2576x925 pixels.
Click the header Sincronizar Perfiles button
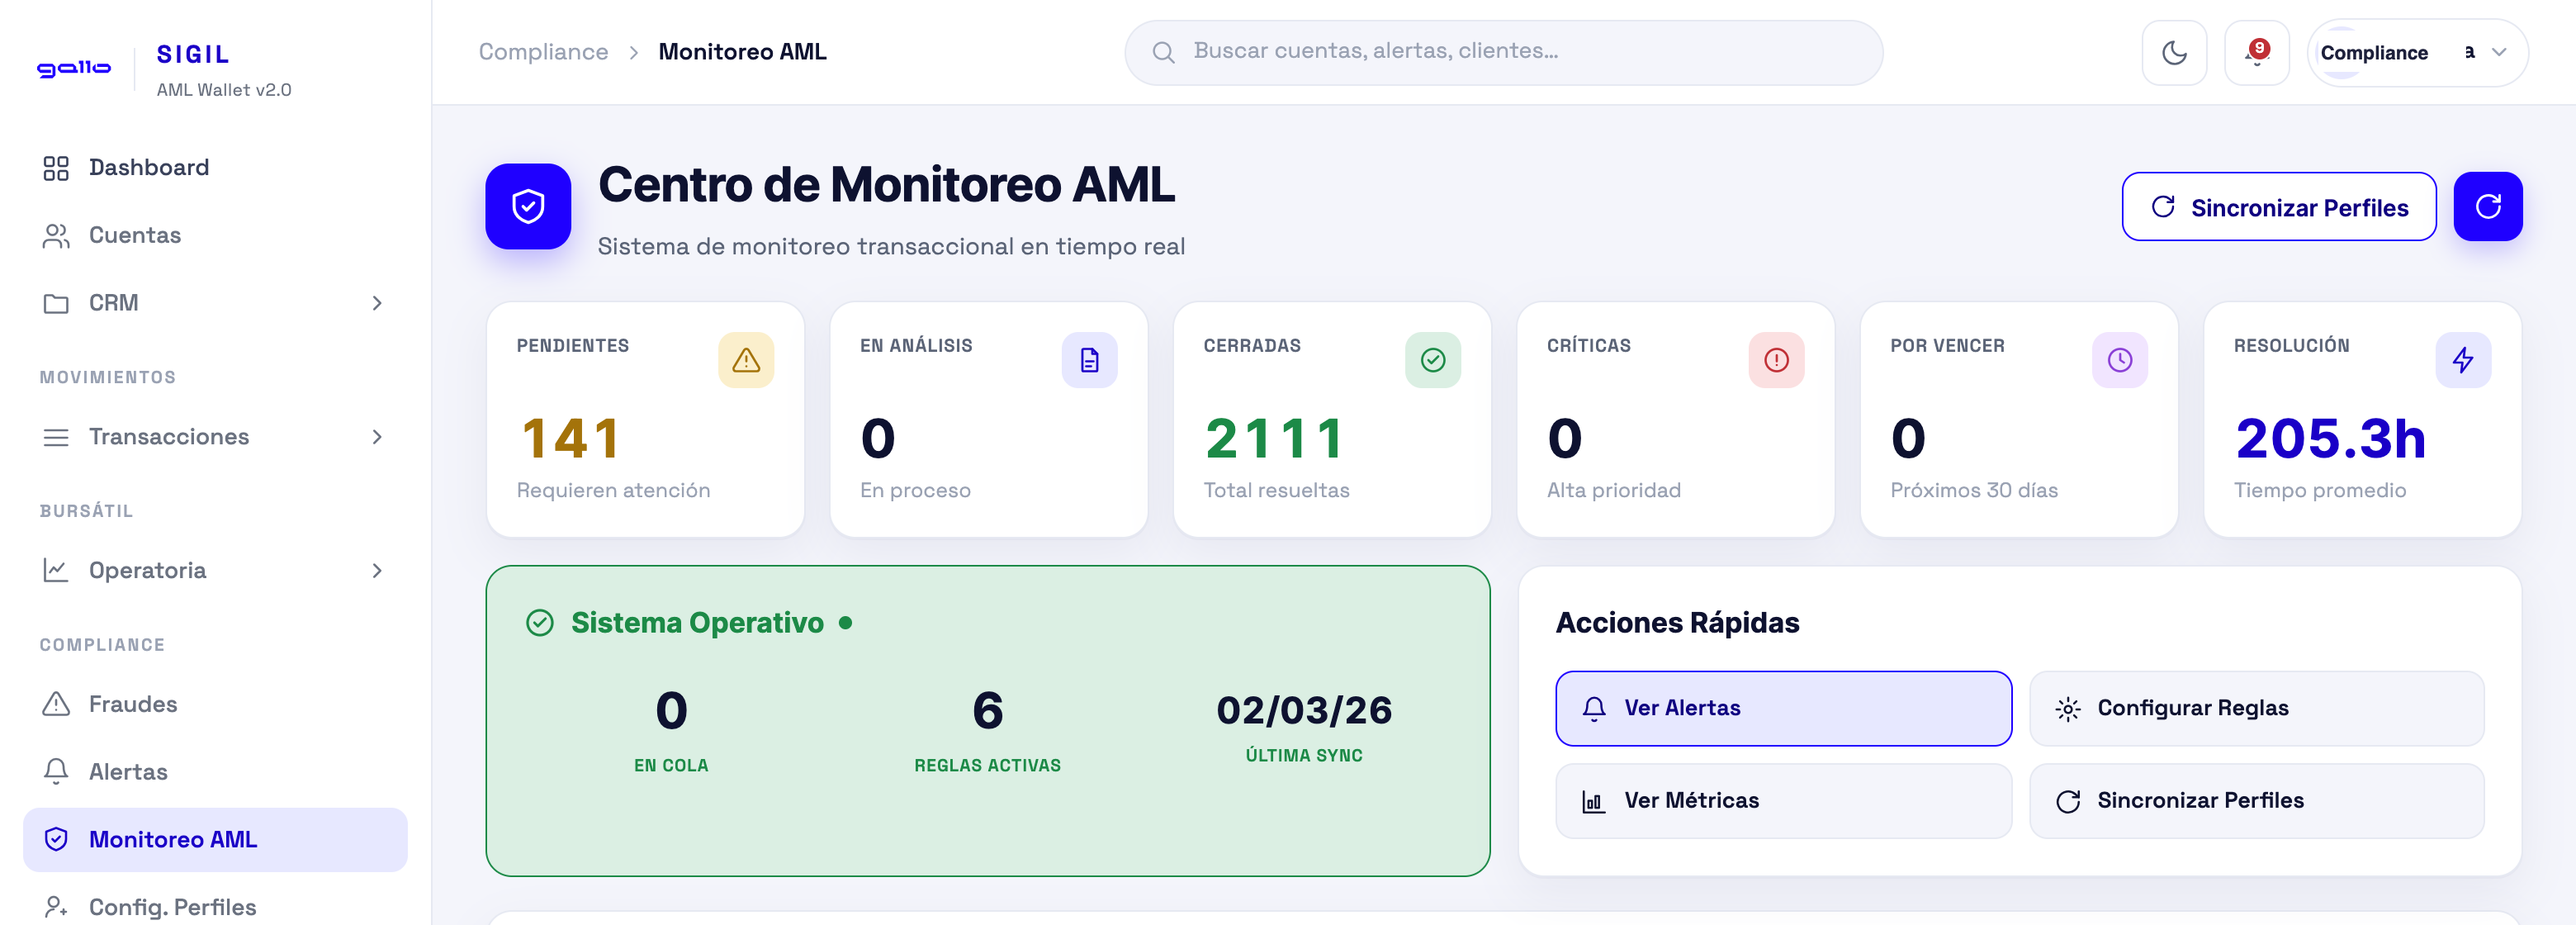[x=2278, y=207]
